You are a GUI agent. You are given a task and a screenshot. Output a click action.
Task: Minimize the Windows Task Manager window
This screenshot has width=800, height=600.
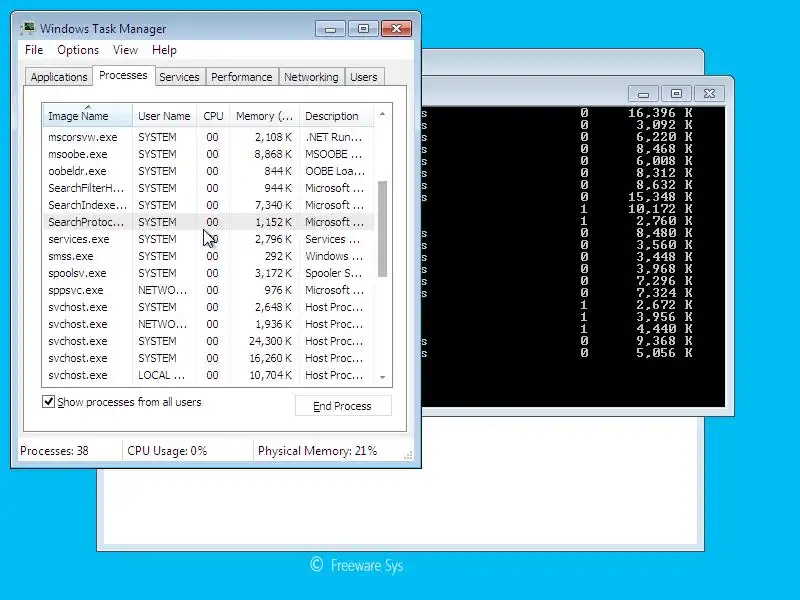tap(330, 29)
